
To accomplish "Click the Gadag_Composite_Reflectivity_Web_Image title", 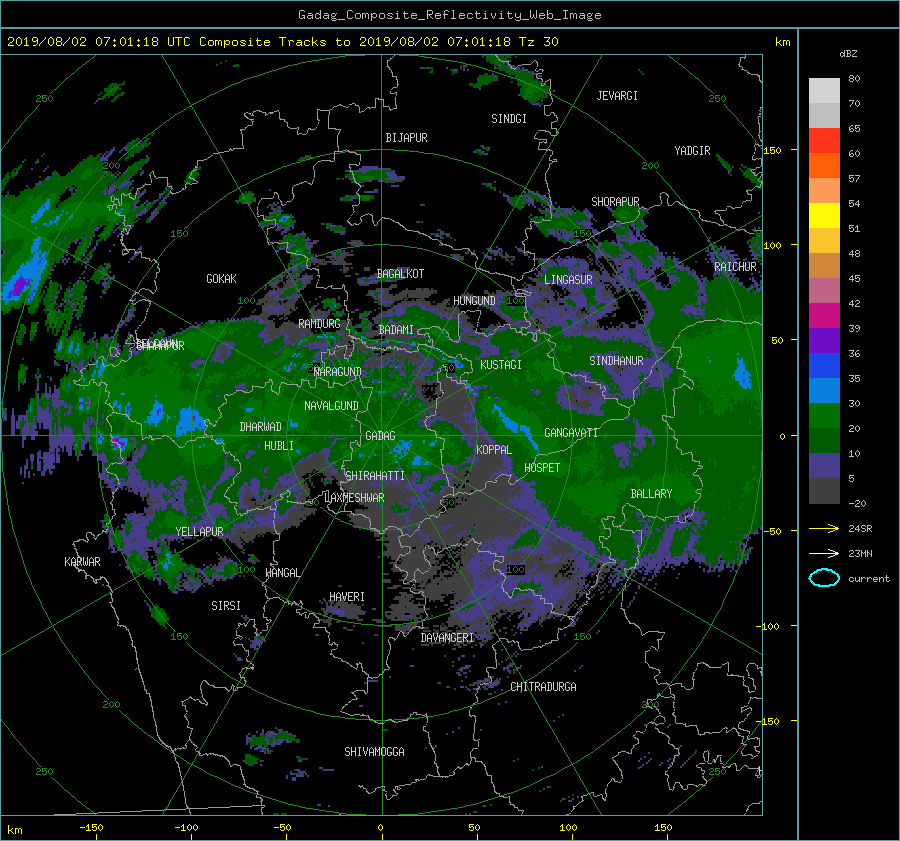I will pos(449,15).
